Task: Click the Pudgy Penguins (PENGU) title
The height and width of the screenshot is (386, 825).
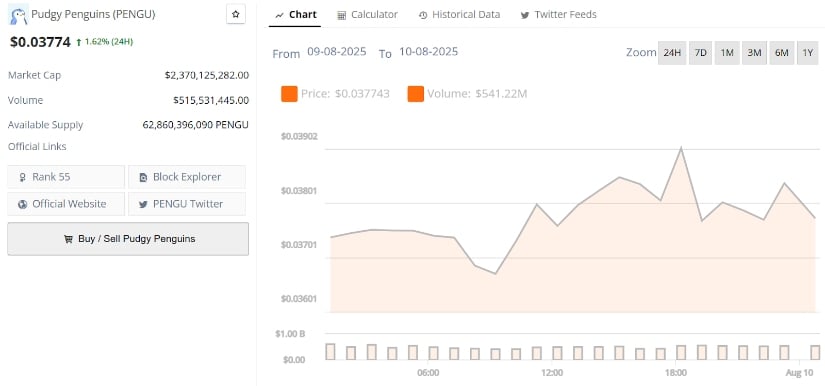Action: pyautogui.click(x=93, y=15)
